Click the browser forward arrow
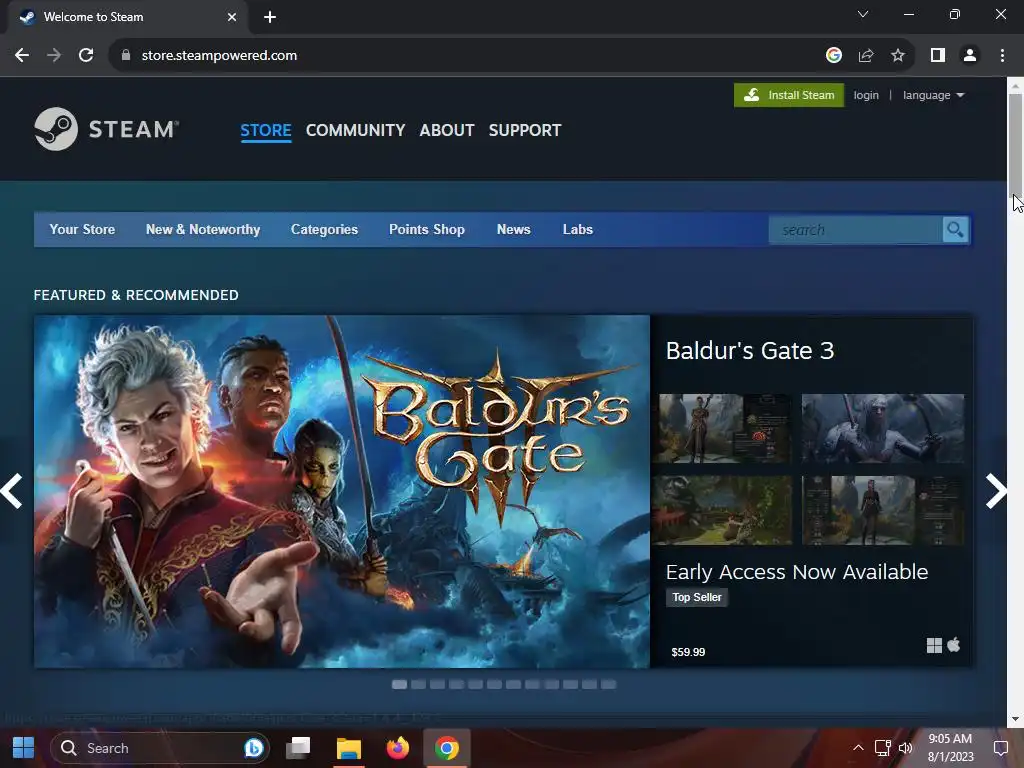 [54, 56]
